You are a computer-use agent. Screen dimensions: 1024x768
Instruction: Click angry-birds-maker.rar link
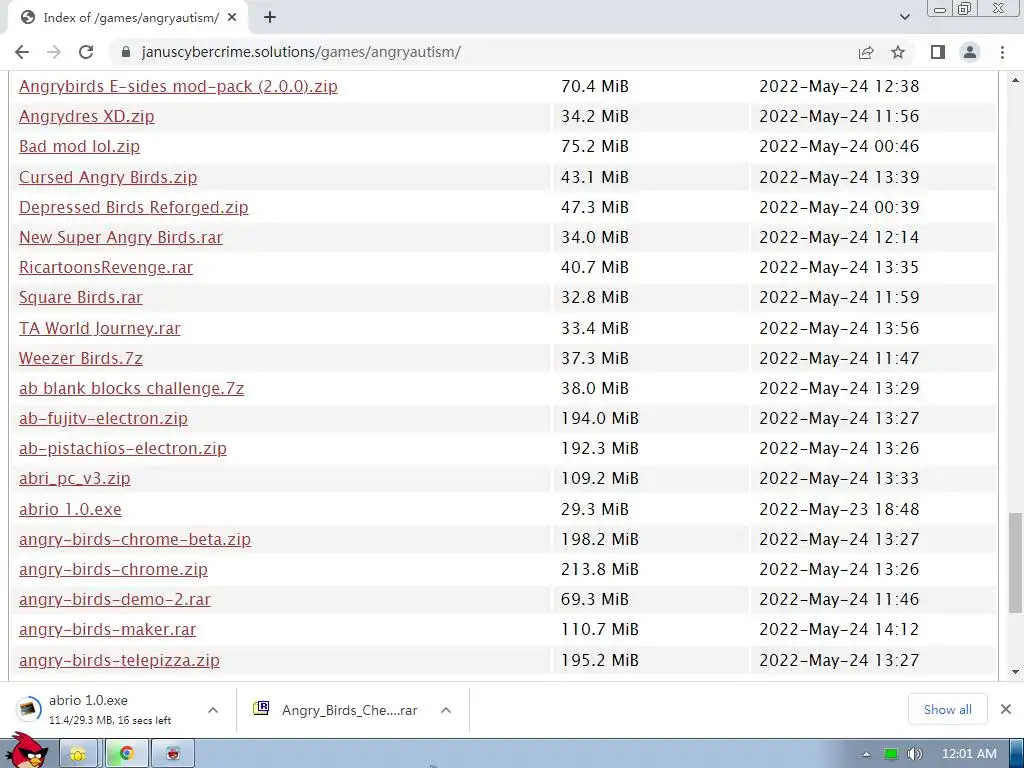click(107, 629)
